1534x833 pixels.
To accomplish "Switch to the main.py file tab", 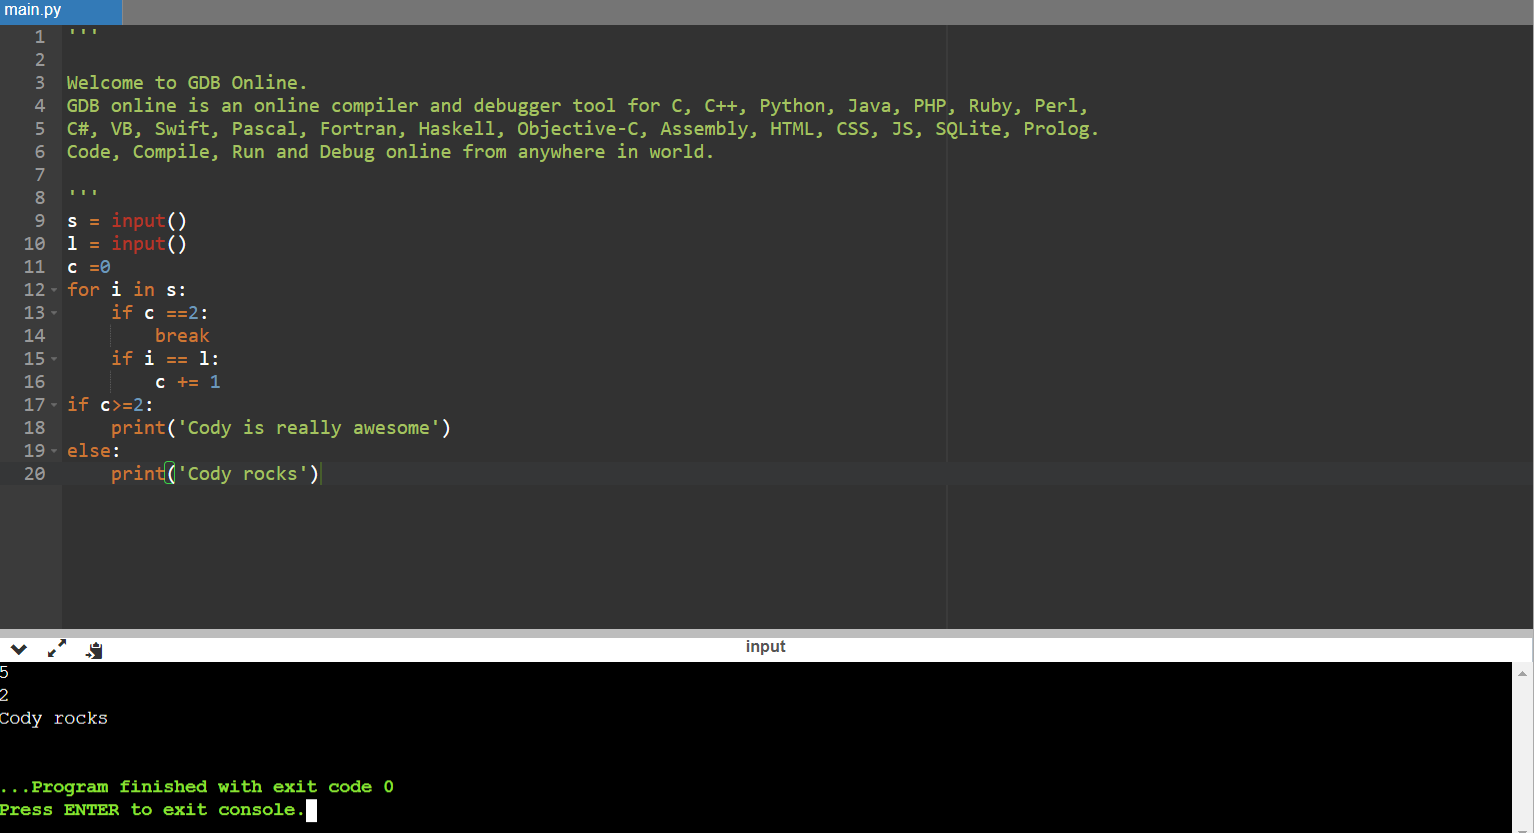I will [x=34, y=10].
